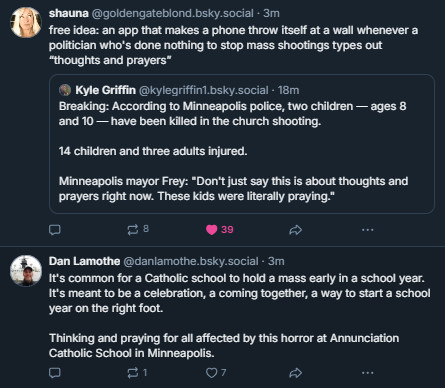Open more options on Dan Lamothe's post
Image resolution: width=445 pixels, height=388 pixels.
368,373
